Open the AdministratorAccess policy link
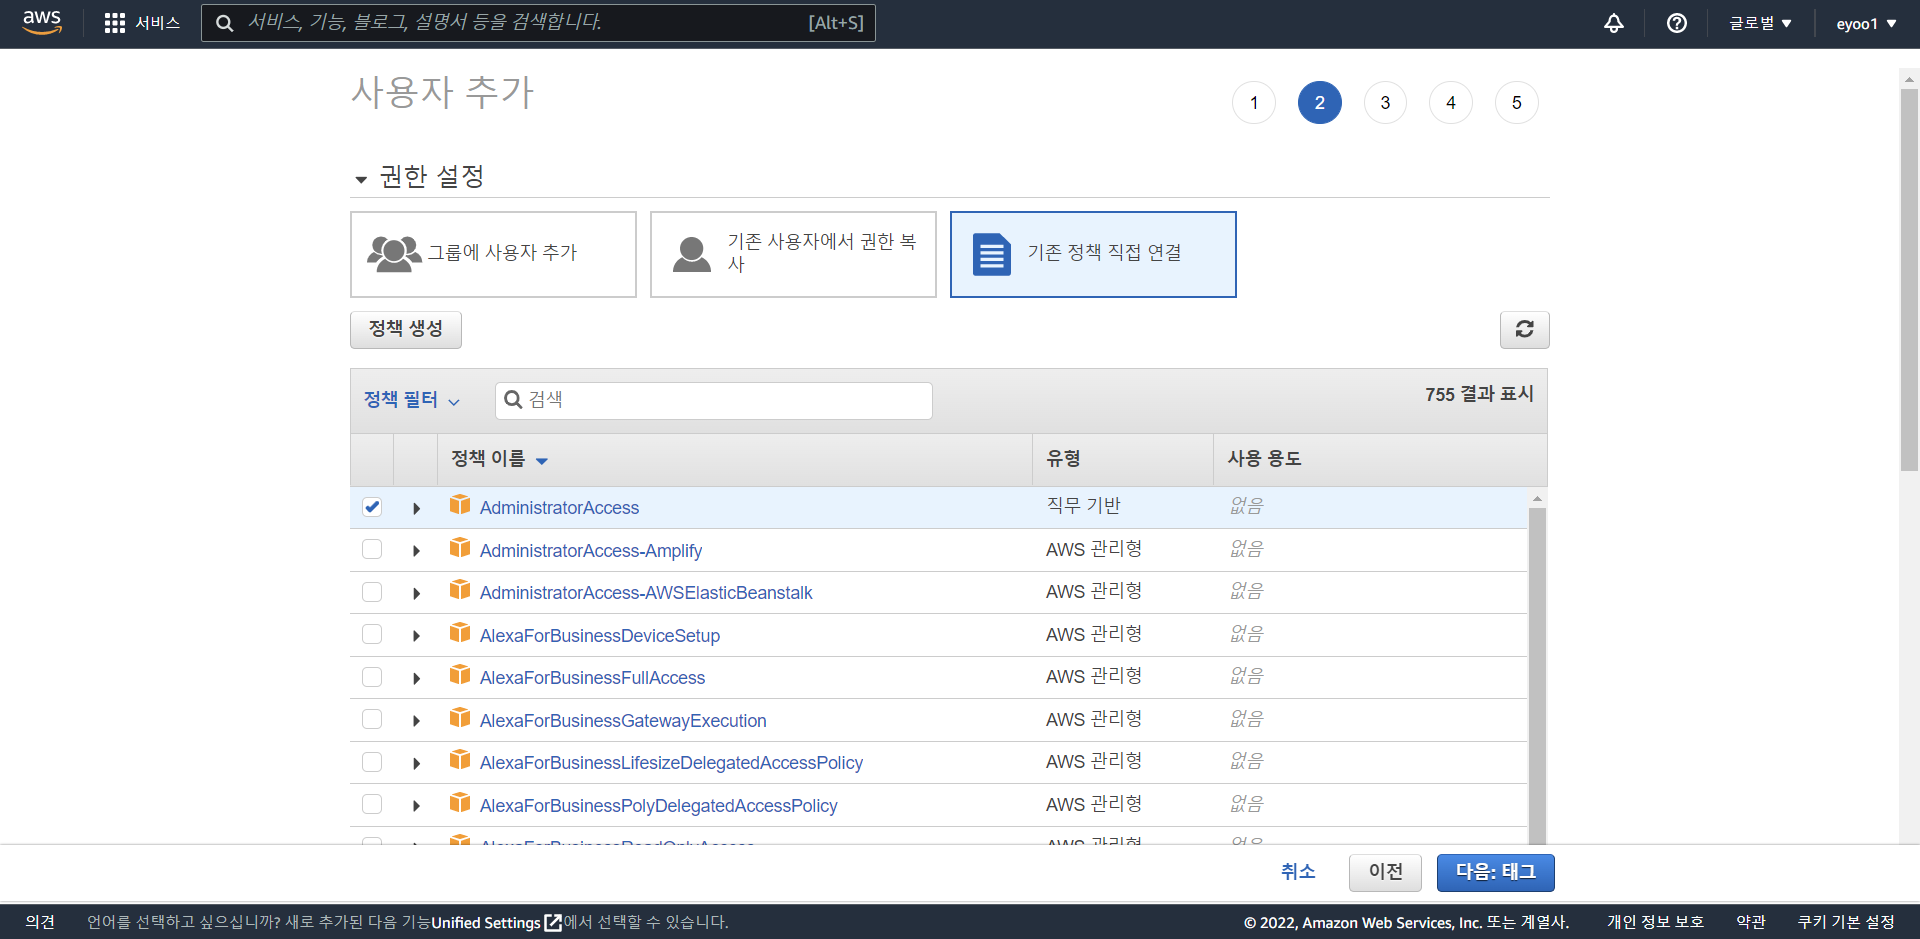 [559, 508]
